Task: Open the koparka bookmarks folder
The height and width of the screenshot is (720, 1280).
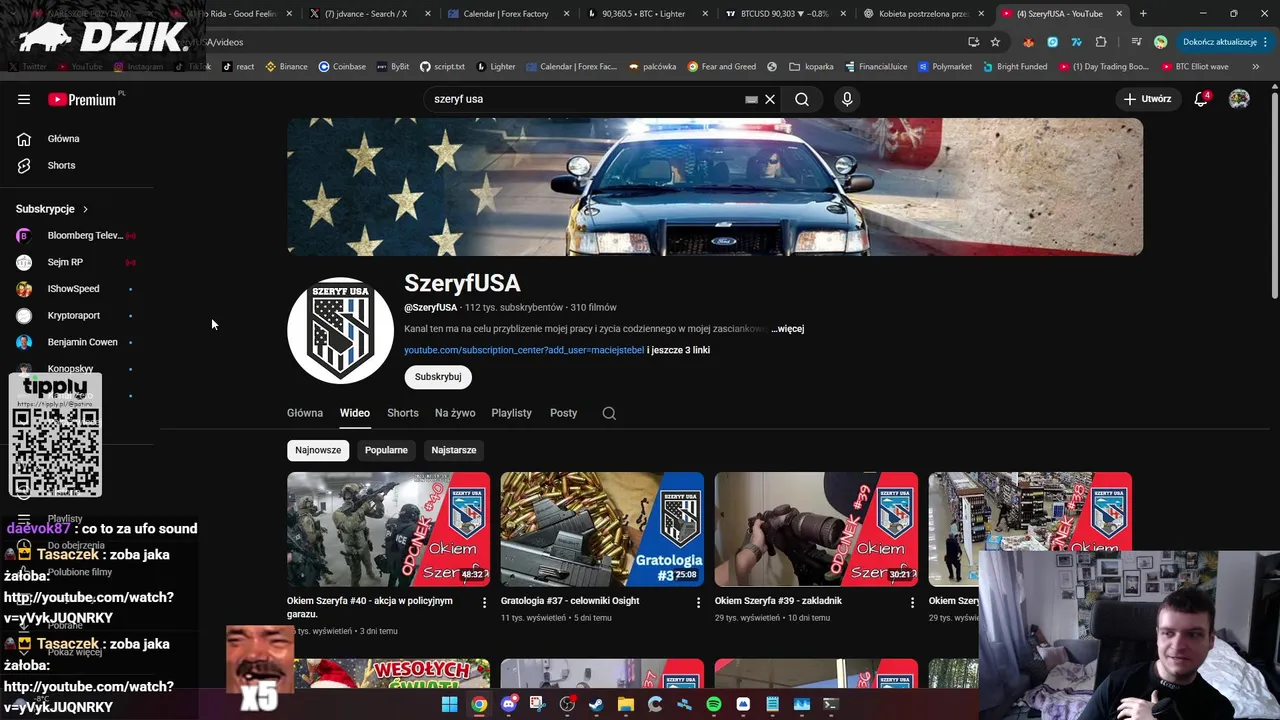Action: (811, 66)
